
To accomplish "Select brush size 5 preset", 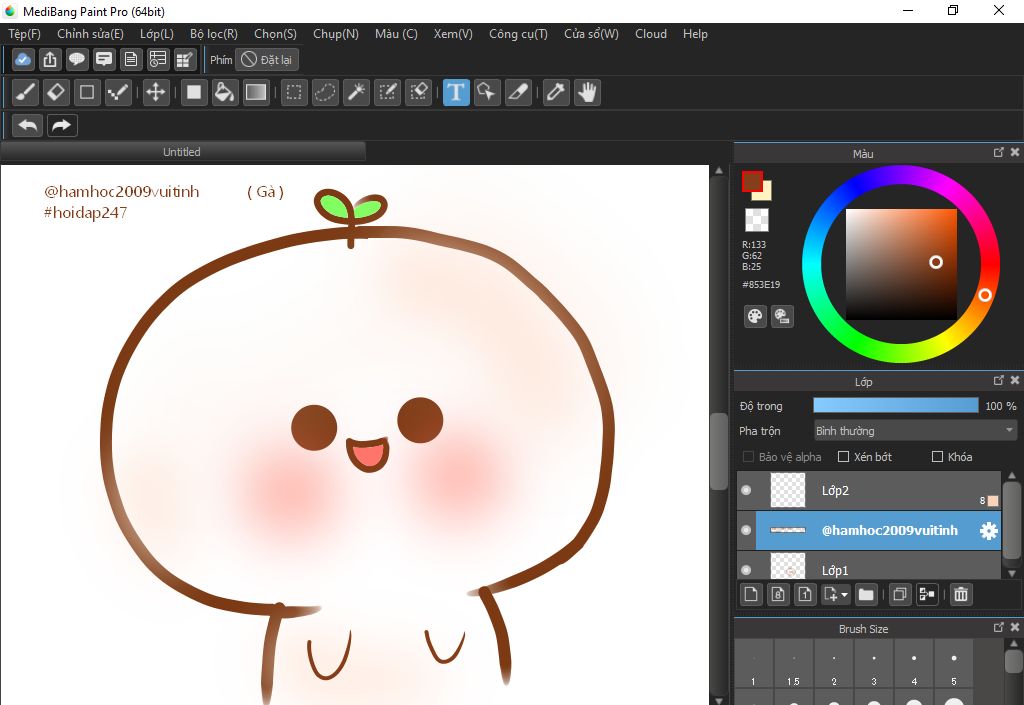I will [953, 665].
